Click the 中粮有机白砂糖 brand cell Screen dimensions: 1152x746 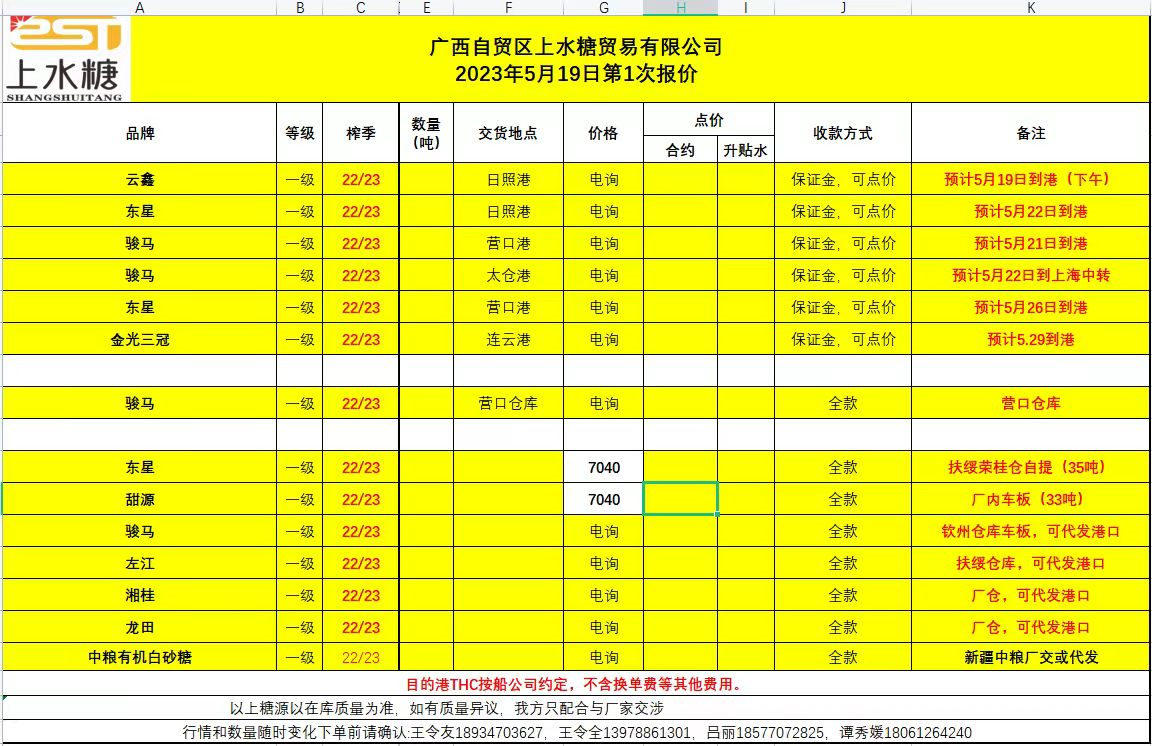(x=140, y=658)
